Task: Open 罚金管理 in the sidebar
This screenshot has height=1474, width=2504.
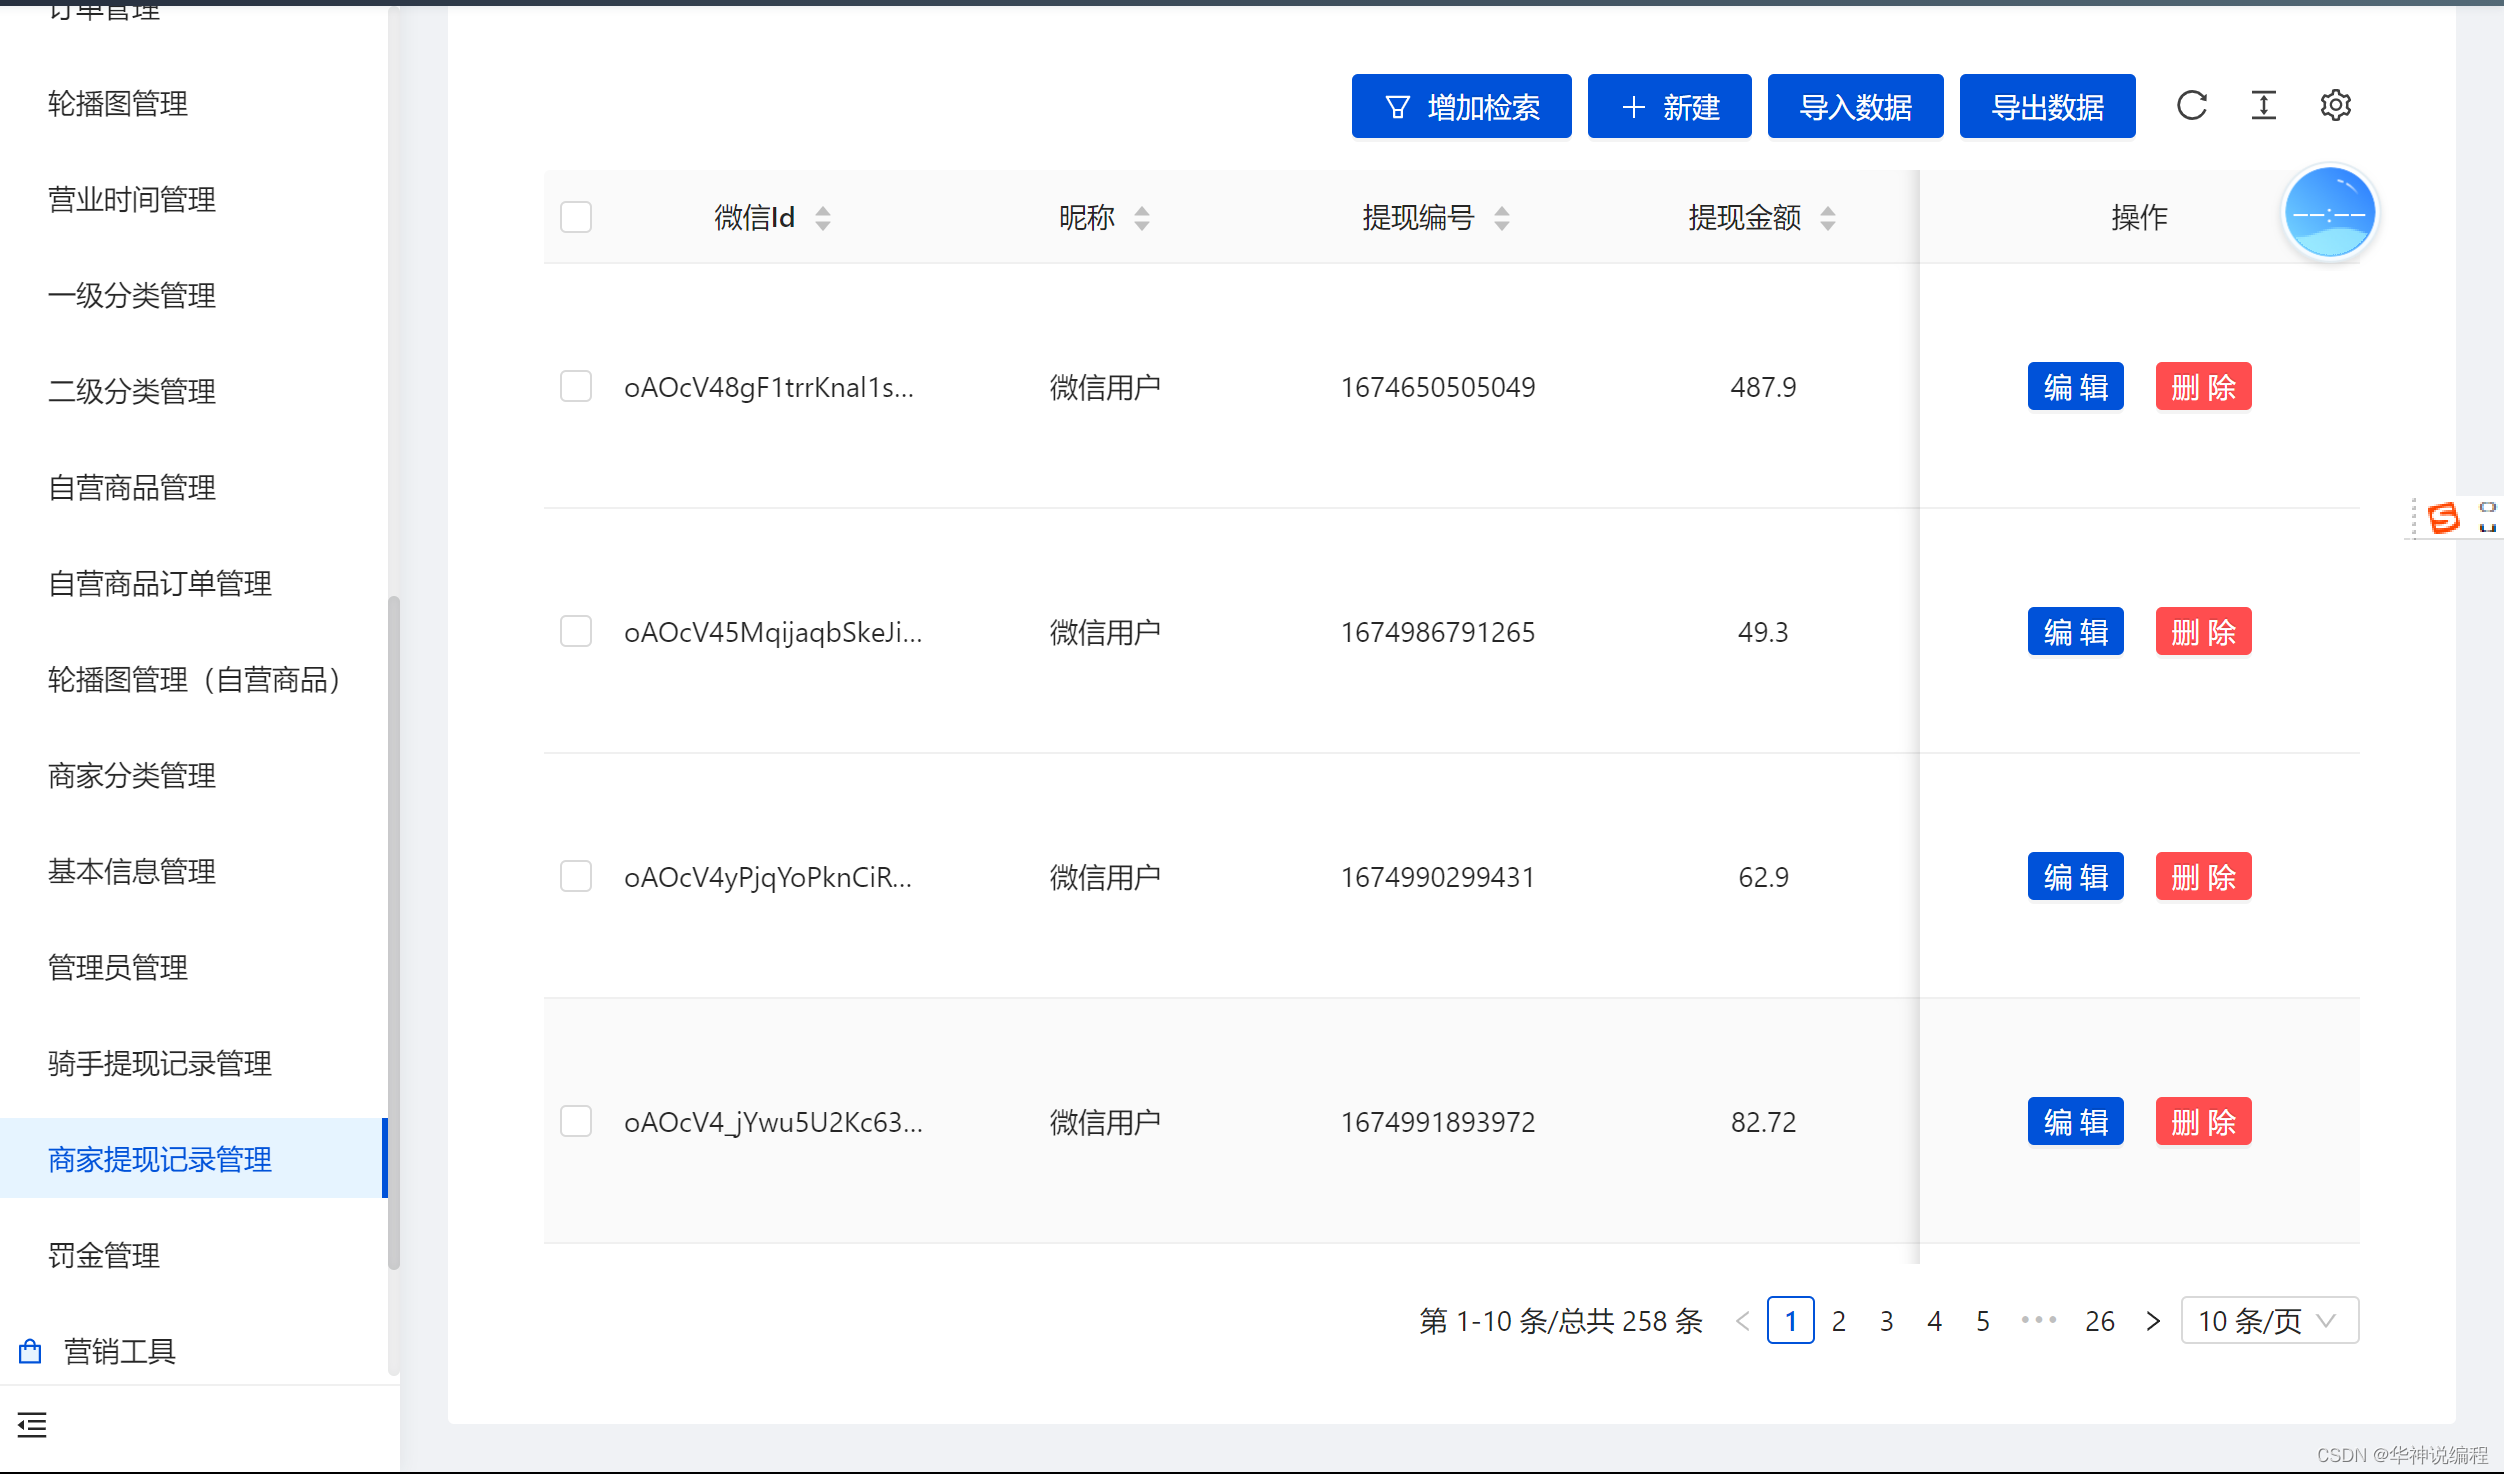Action: [104, 1255]
